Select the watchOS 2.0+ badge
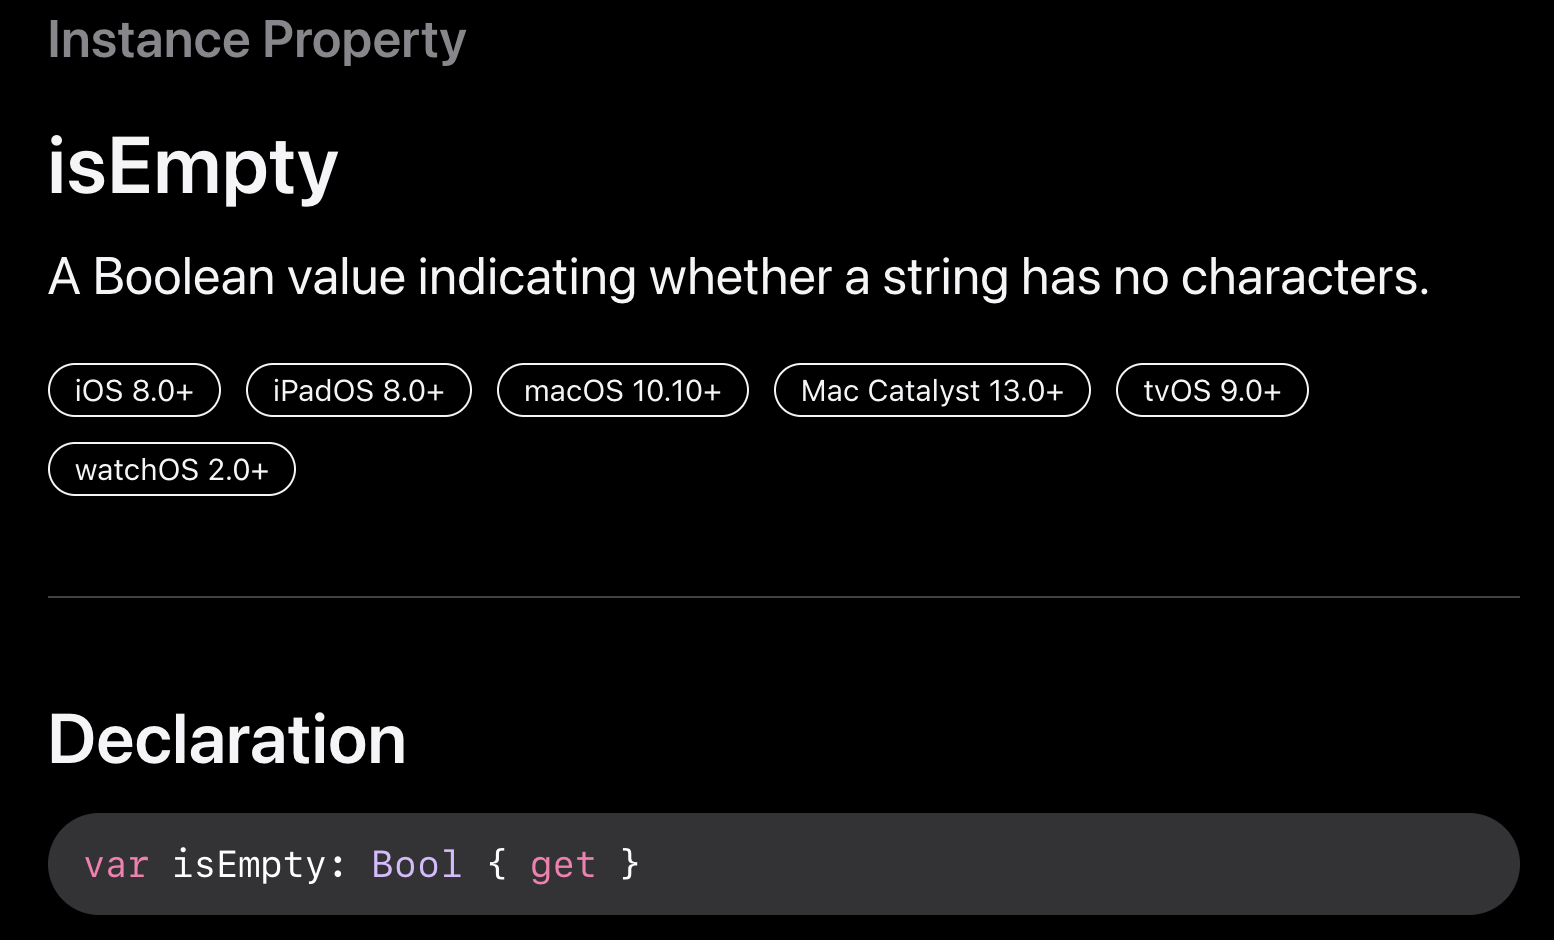This screenshot has width=1554, height=940. pyautogui.click(x=172, y=469)
